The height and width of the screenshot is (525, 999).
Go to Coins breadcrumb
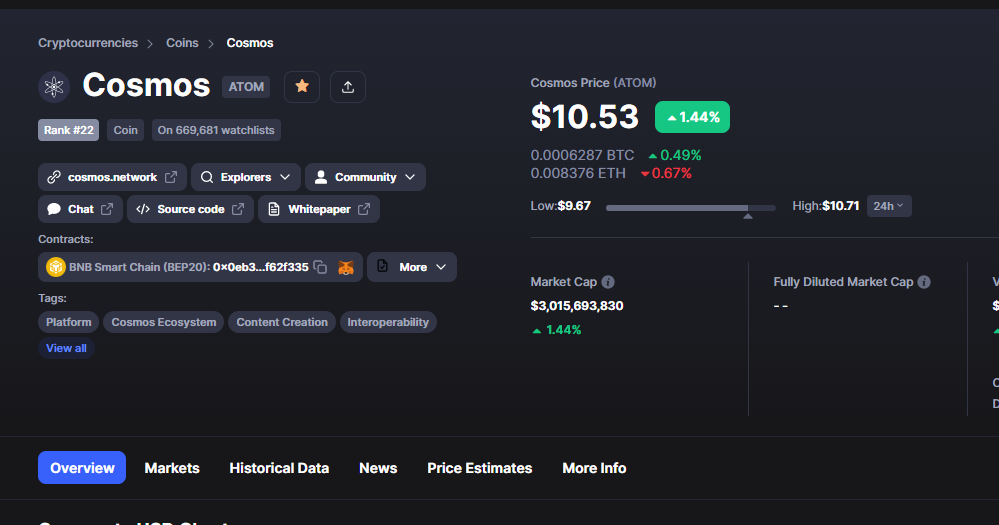pos(182,43)
